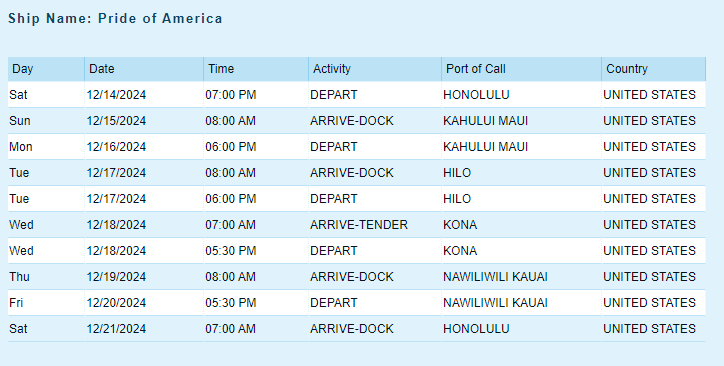Click the Ship Name Pride of America heading
724x366 pixels.
[115, 18]
